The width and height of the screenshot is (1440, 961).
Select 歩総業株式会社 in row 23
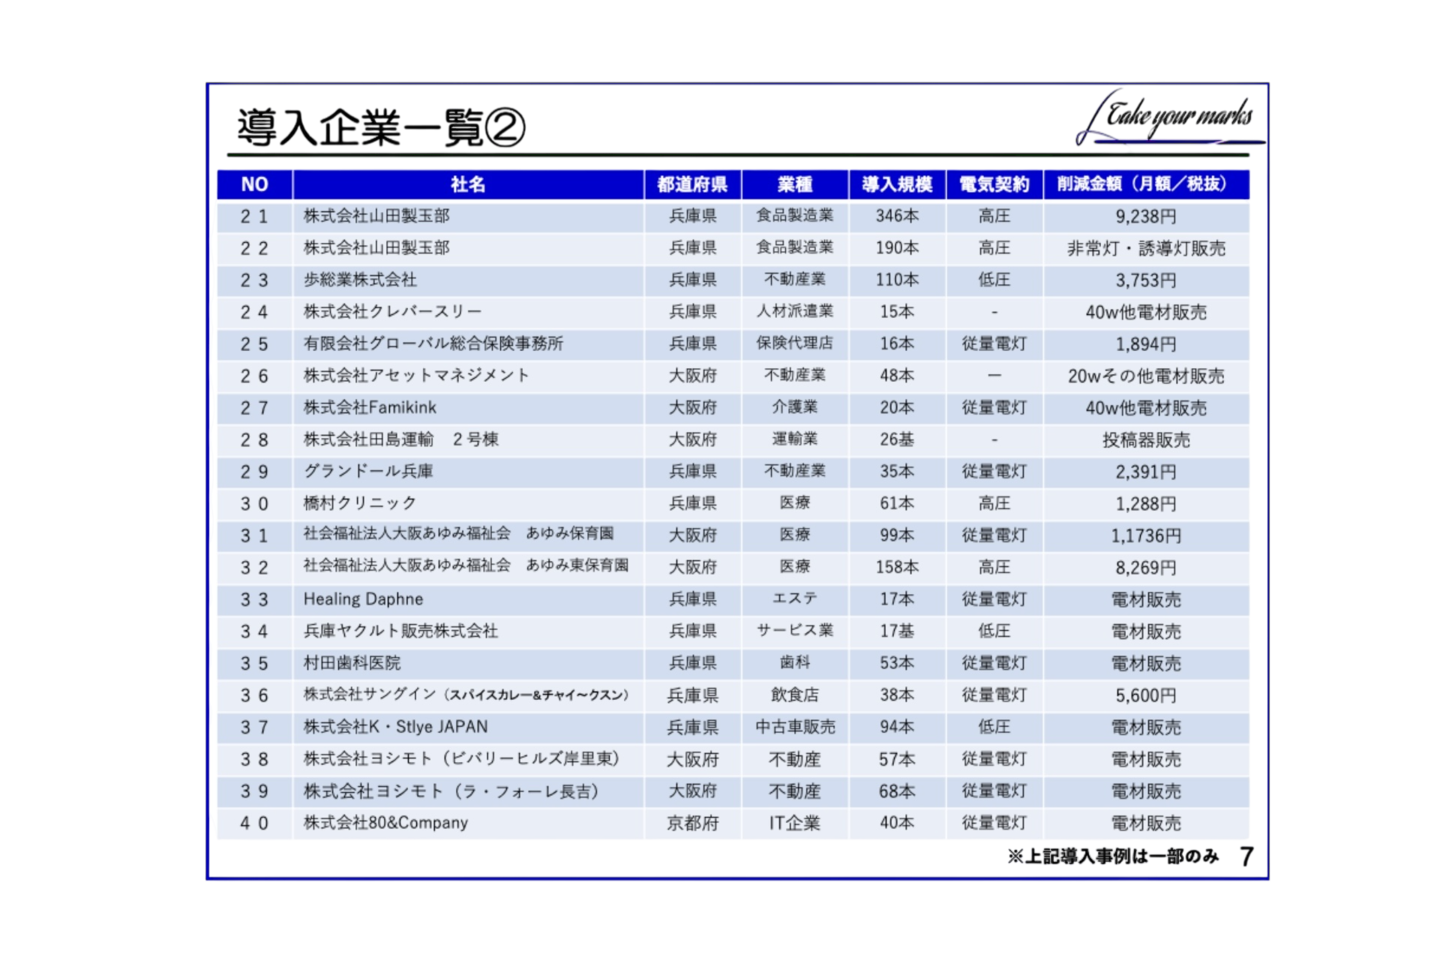pos(362,280)
